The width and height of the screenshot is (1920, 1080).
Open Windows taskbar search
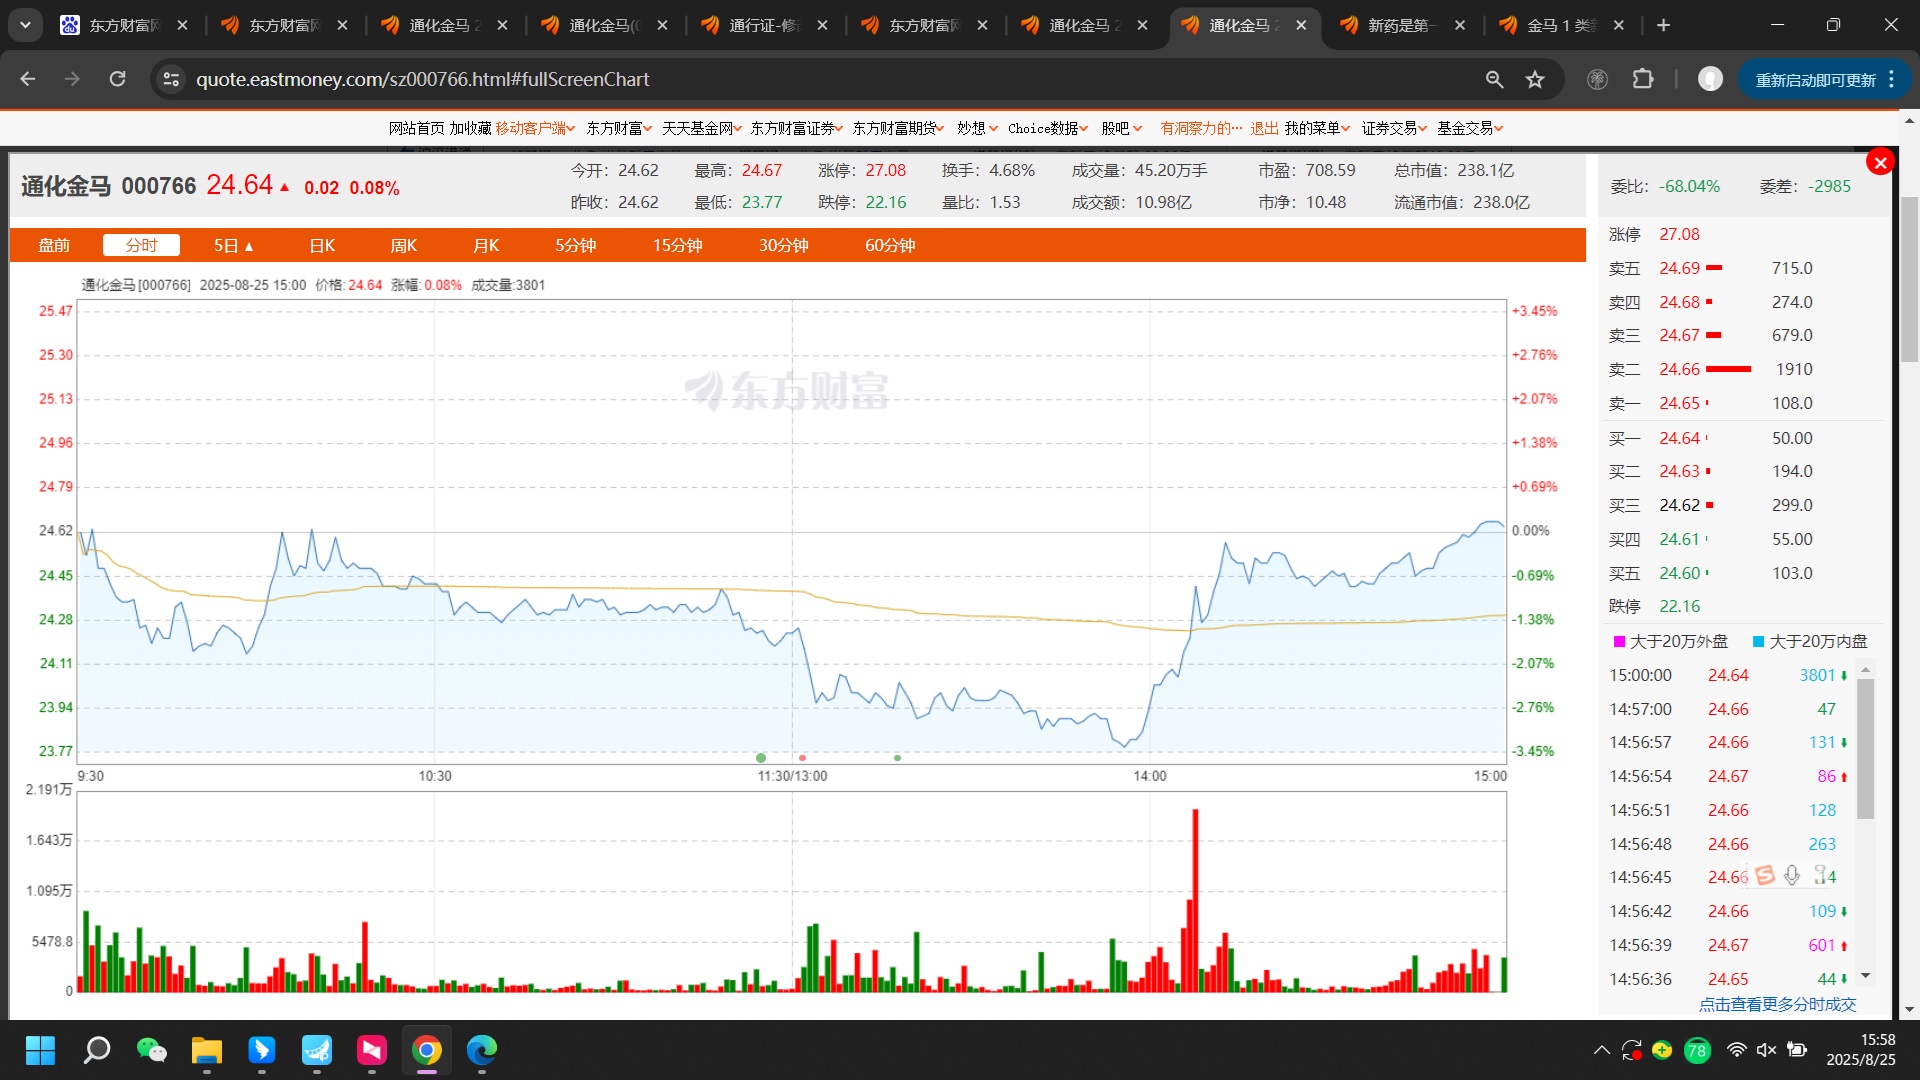[96, 1050]
